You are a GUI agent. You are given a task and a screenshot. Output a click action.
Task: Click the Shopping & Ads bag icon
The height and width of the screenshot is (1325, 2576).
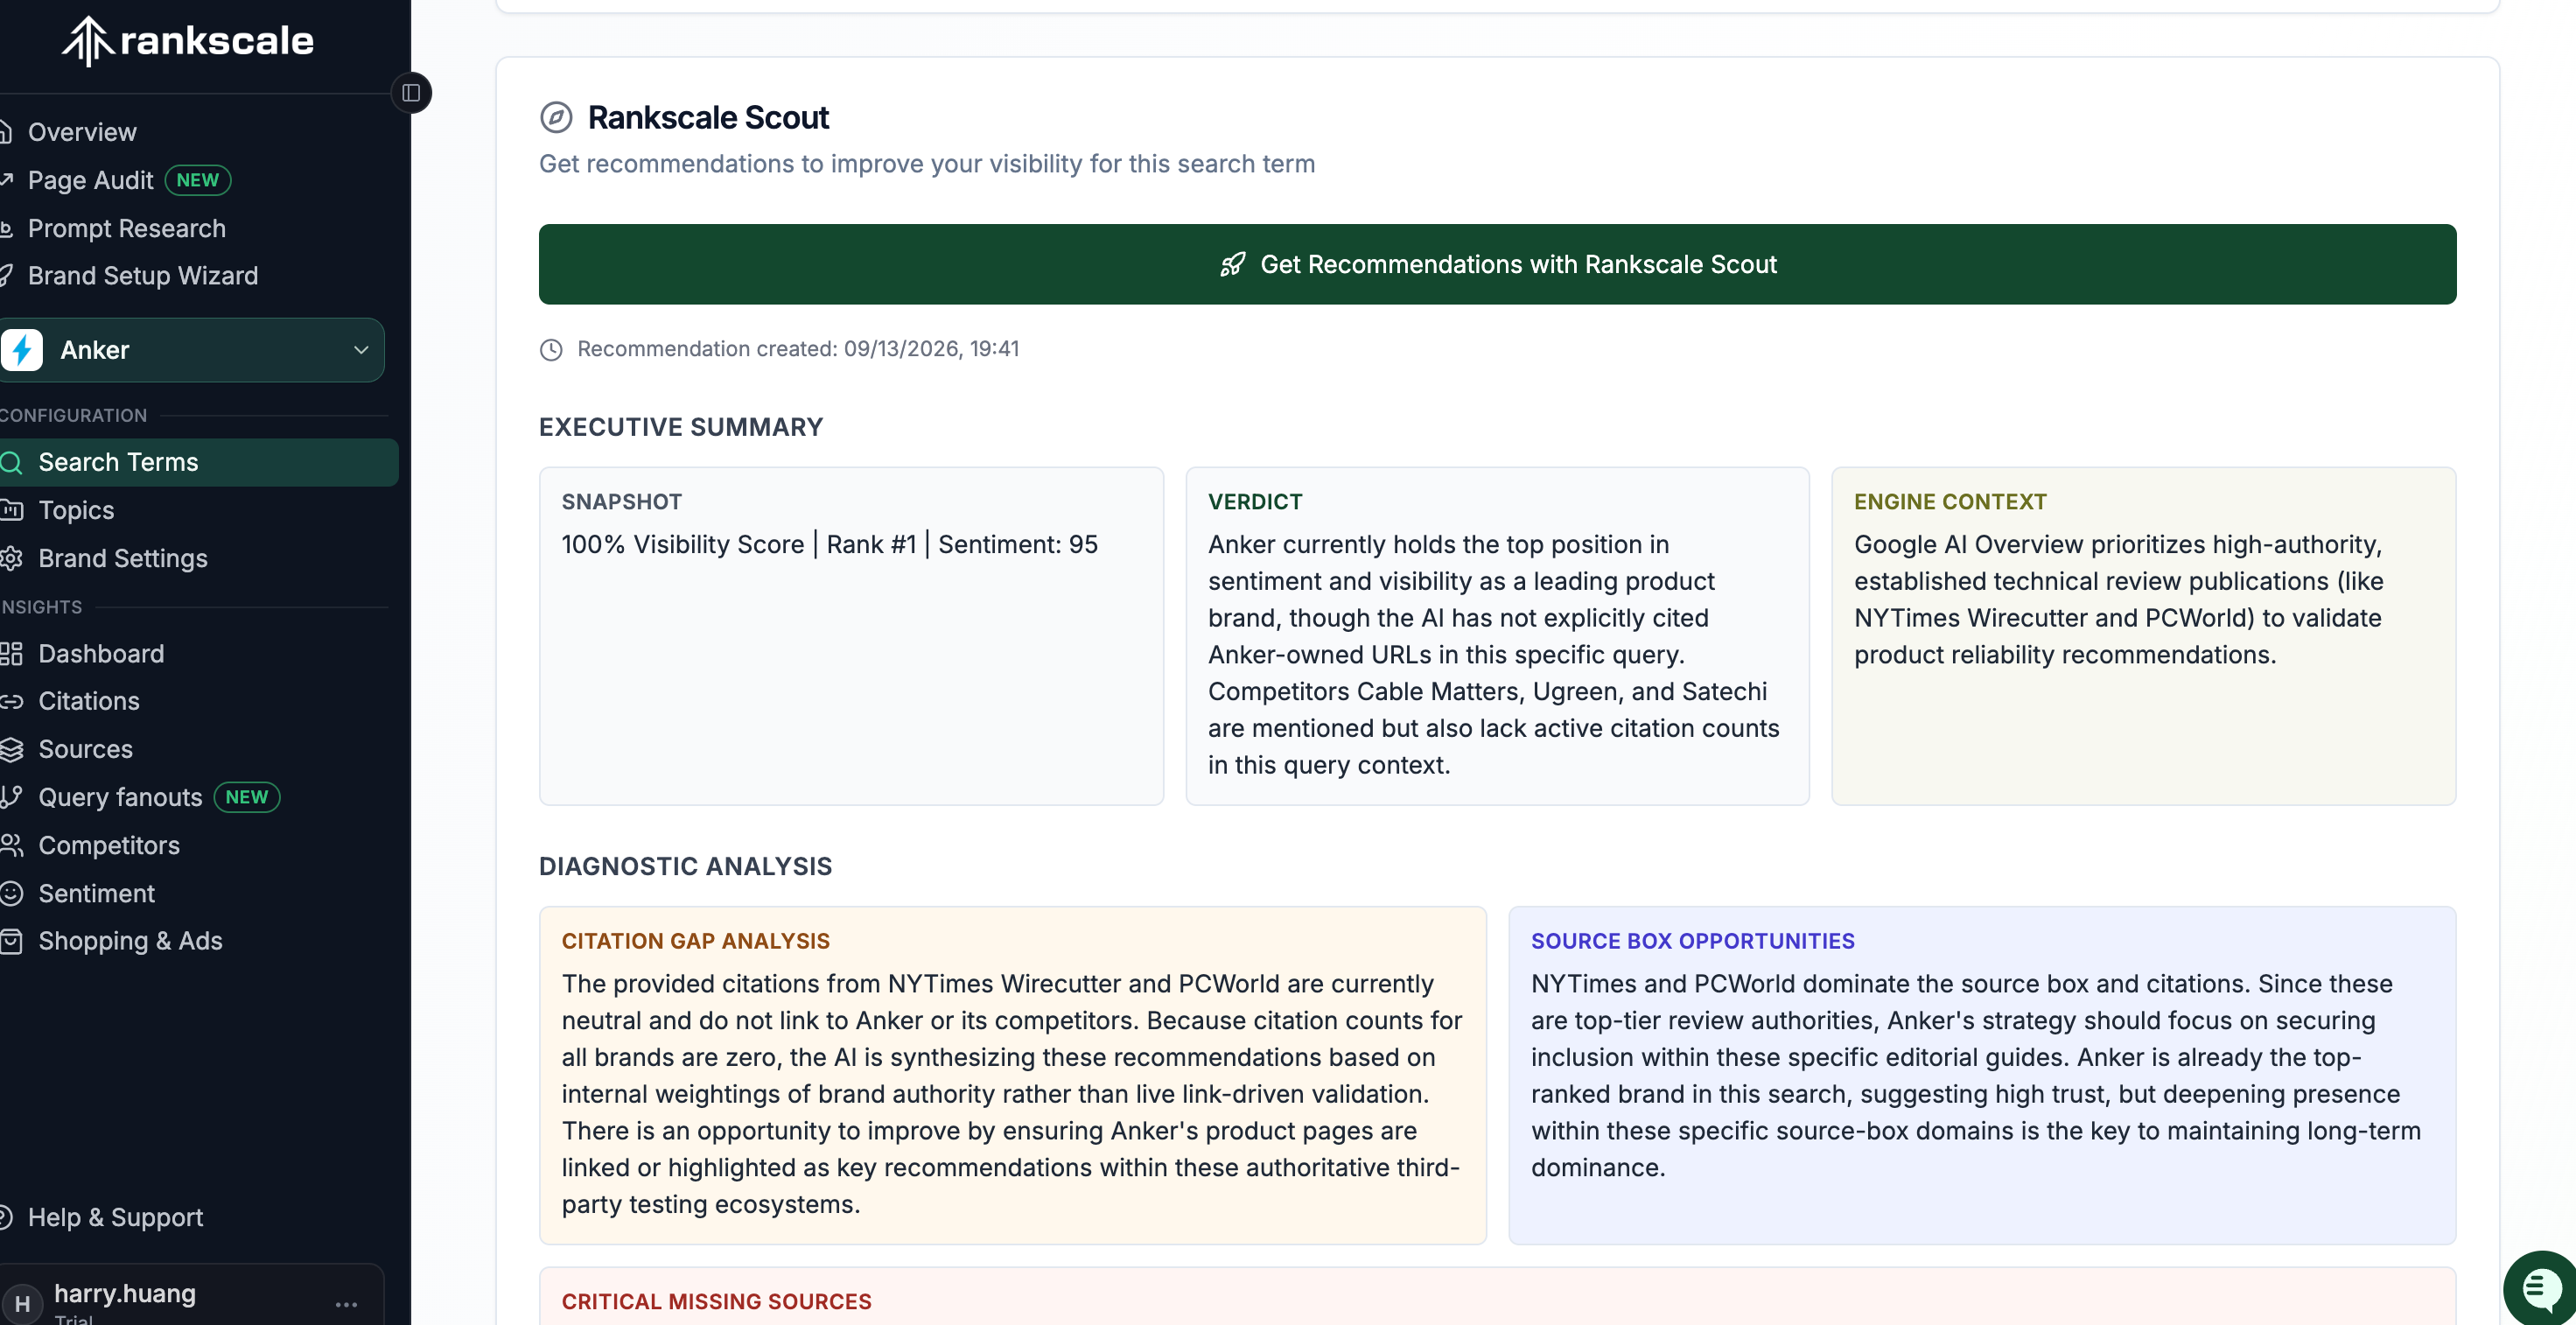coord(11,941)
